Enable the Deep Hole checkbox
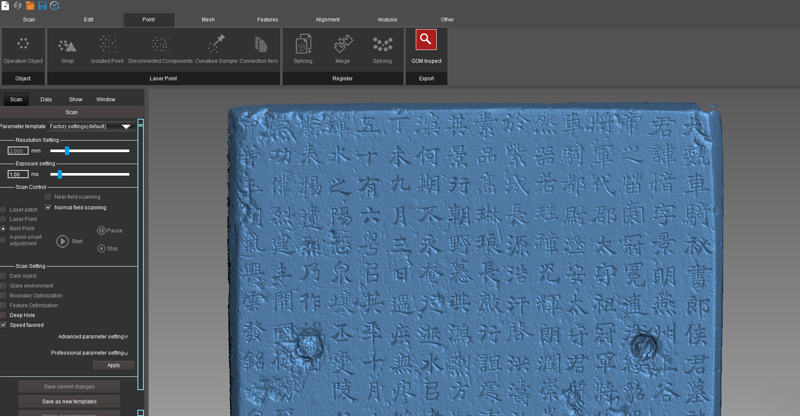 point(4,314)
